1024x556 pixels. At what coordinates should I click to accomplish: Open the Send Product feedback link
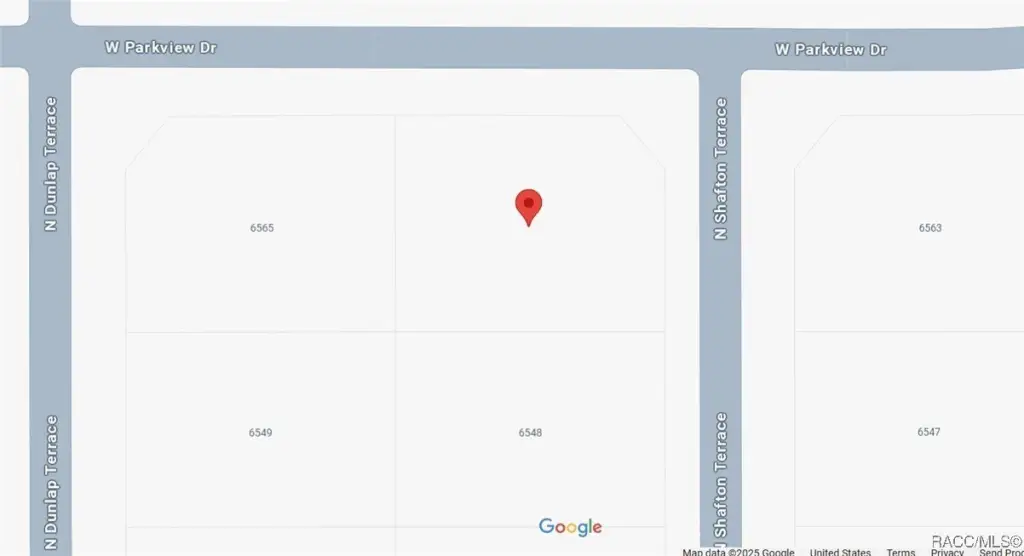pos(1000,552)
